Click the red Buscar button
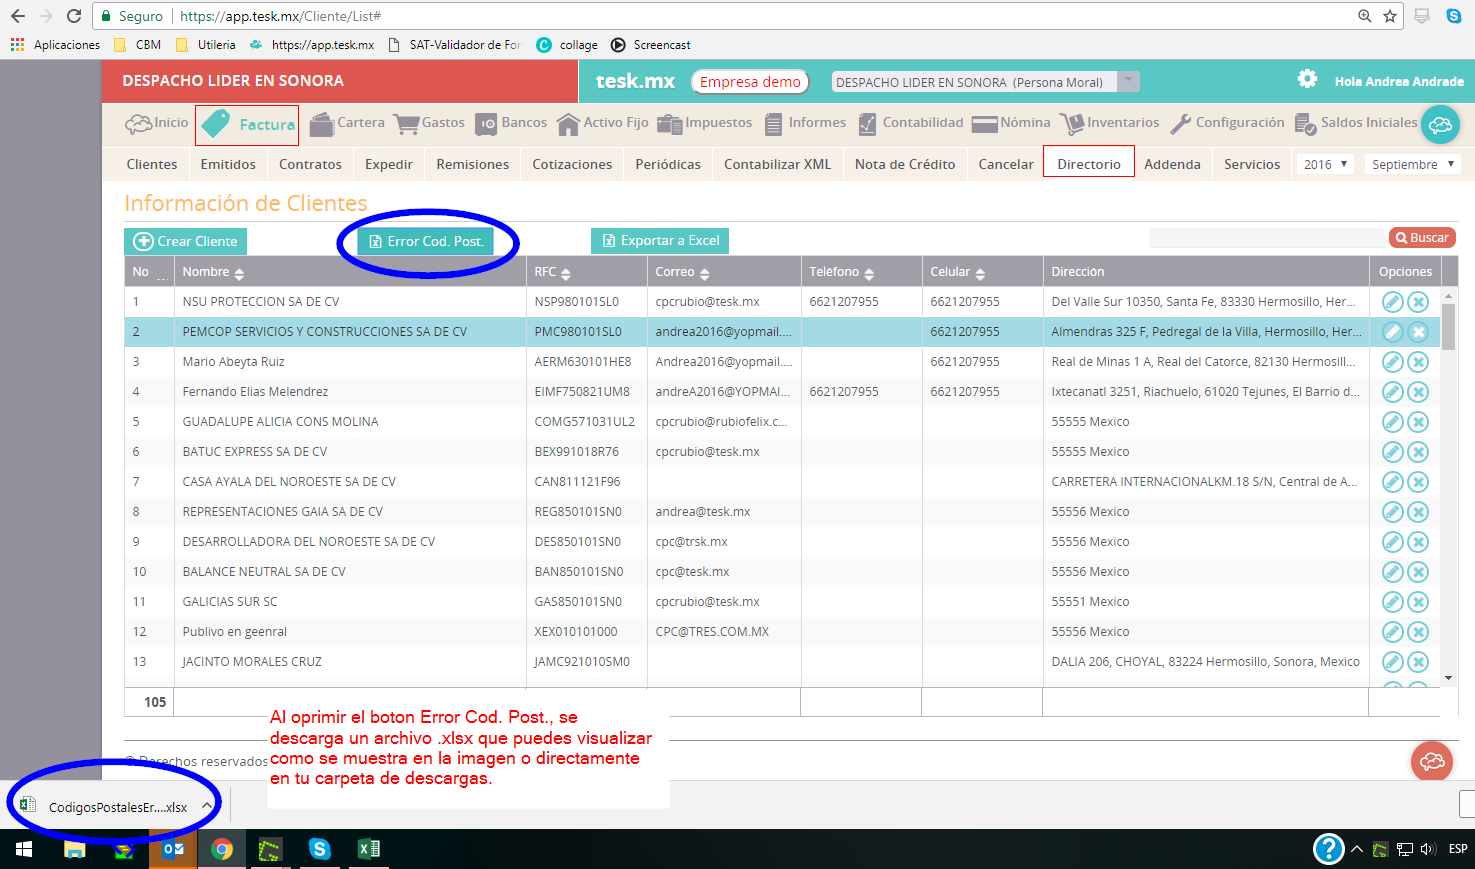Viewport: 1475px width, 869px height. (1422, 238)
